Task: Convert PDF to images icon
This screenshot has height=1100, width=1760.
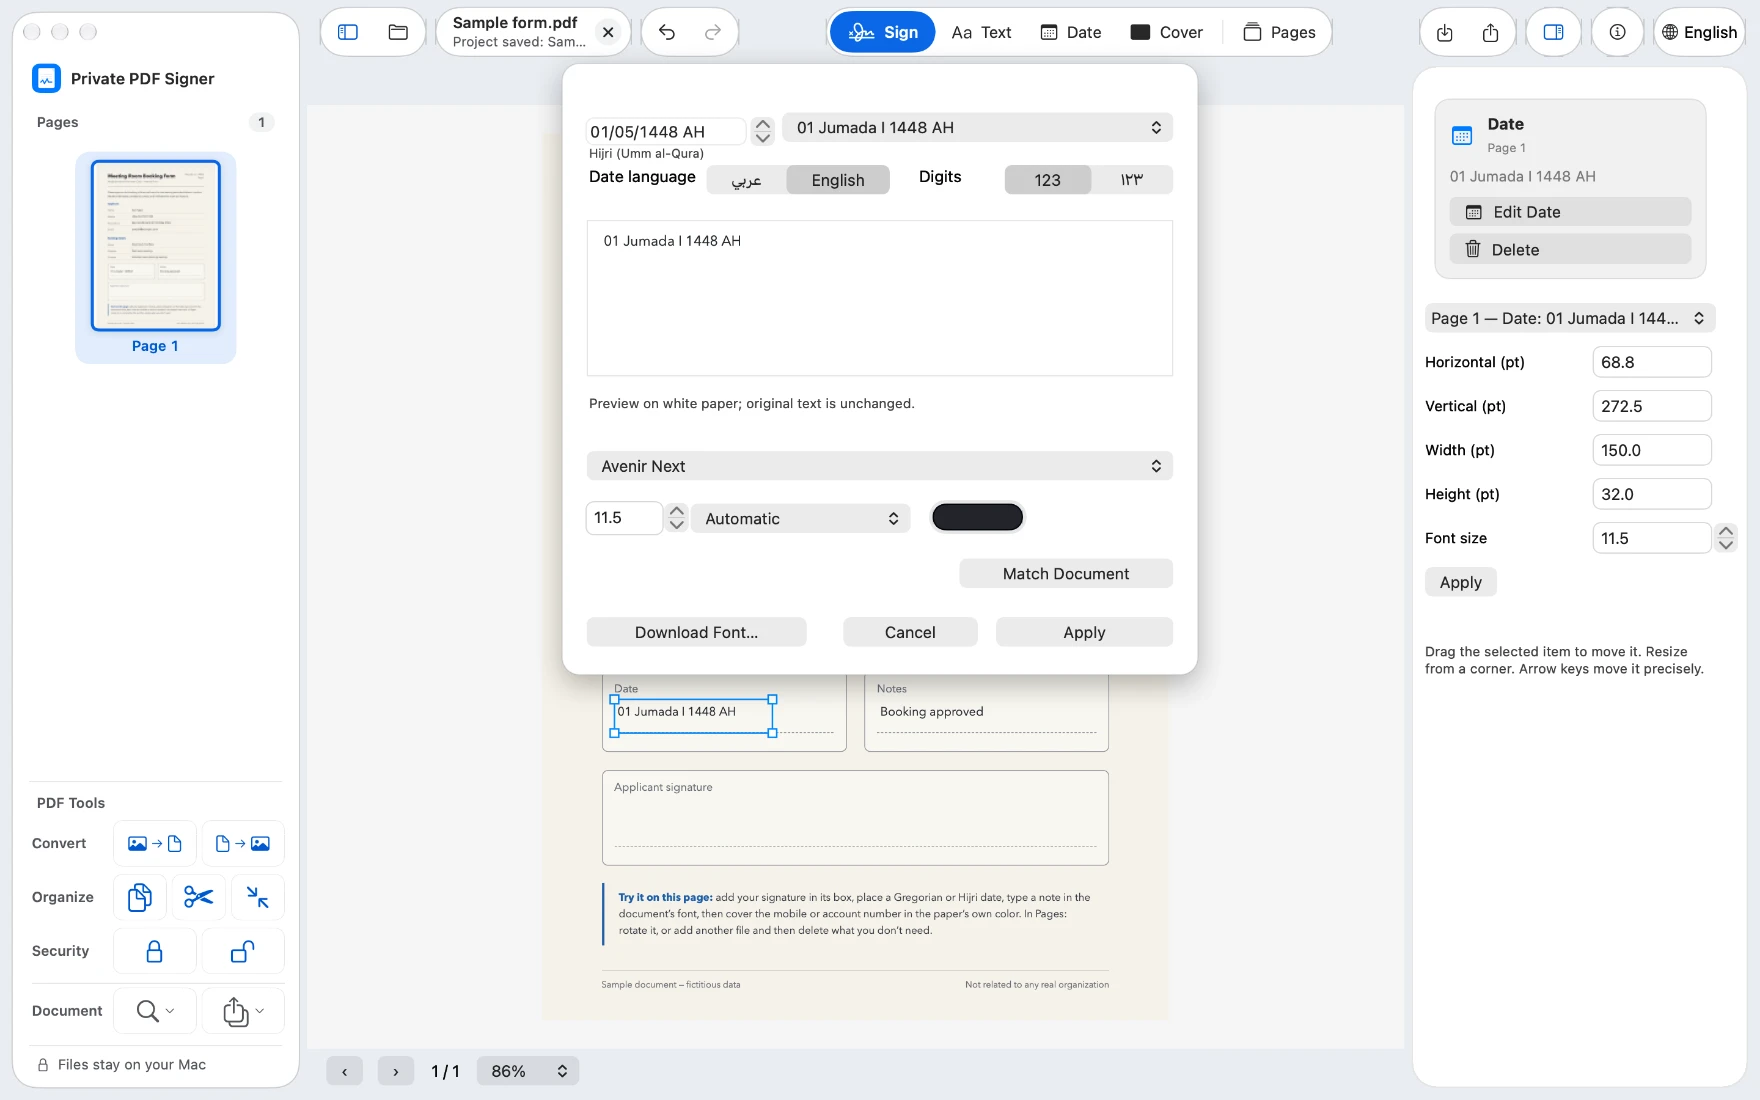Action: coord(243,843)
